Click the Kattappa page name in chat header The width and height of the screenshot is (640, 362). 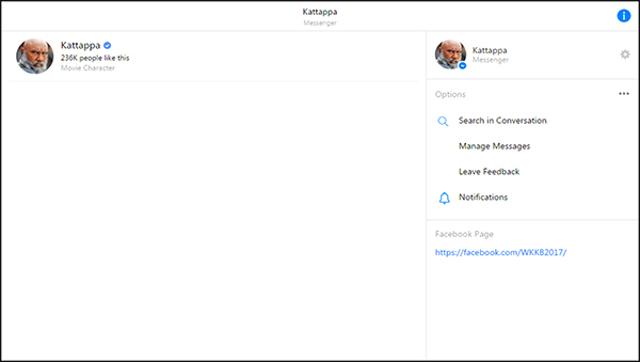[x=80, y=45]
